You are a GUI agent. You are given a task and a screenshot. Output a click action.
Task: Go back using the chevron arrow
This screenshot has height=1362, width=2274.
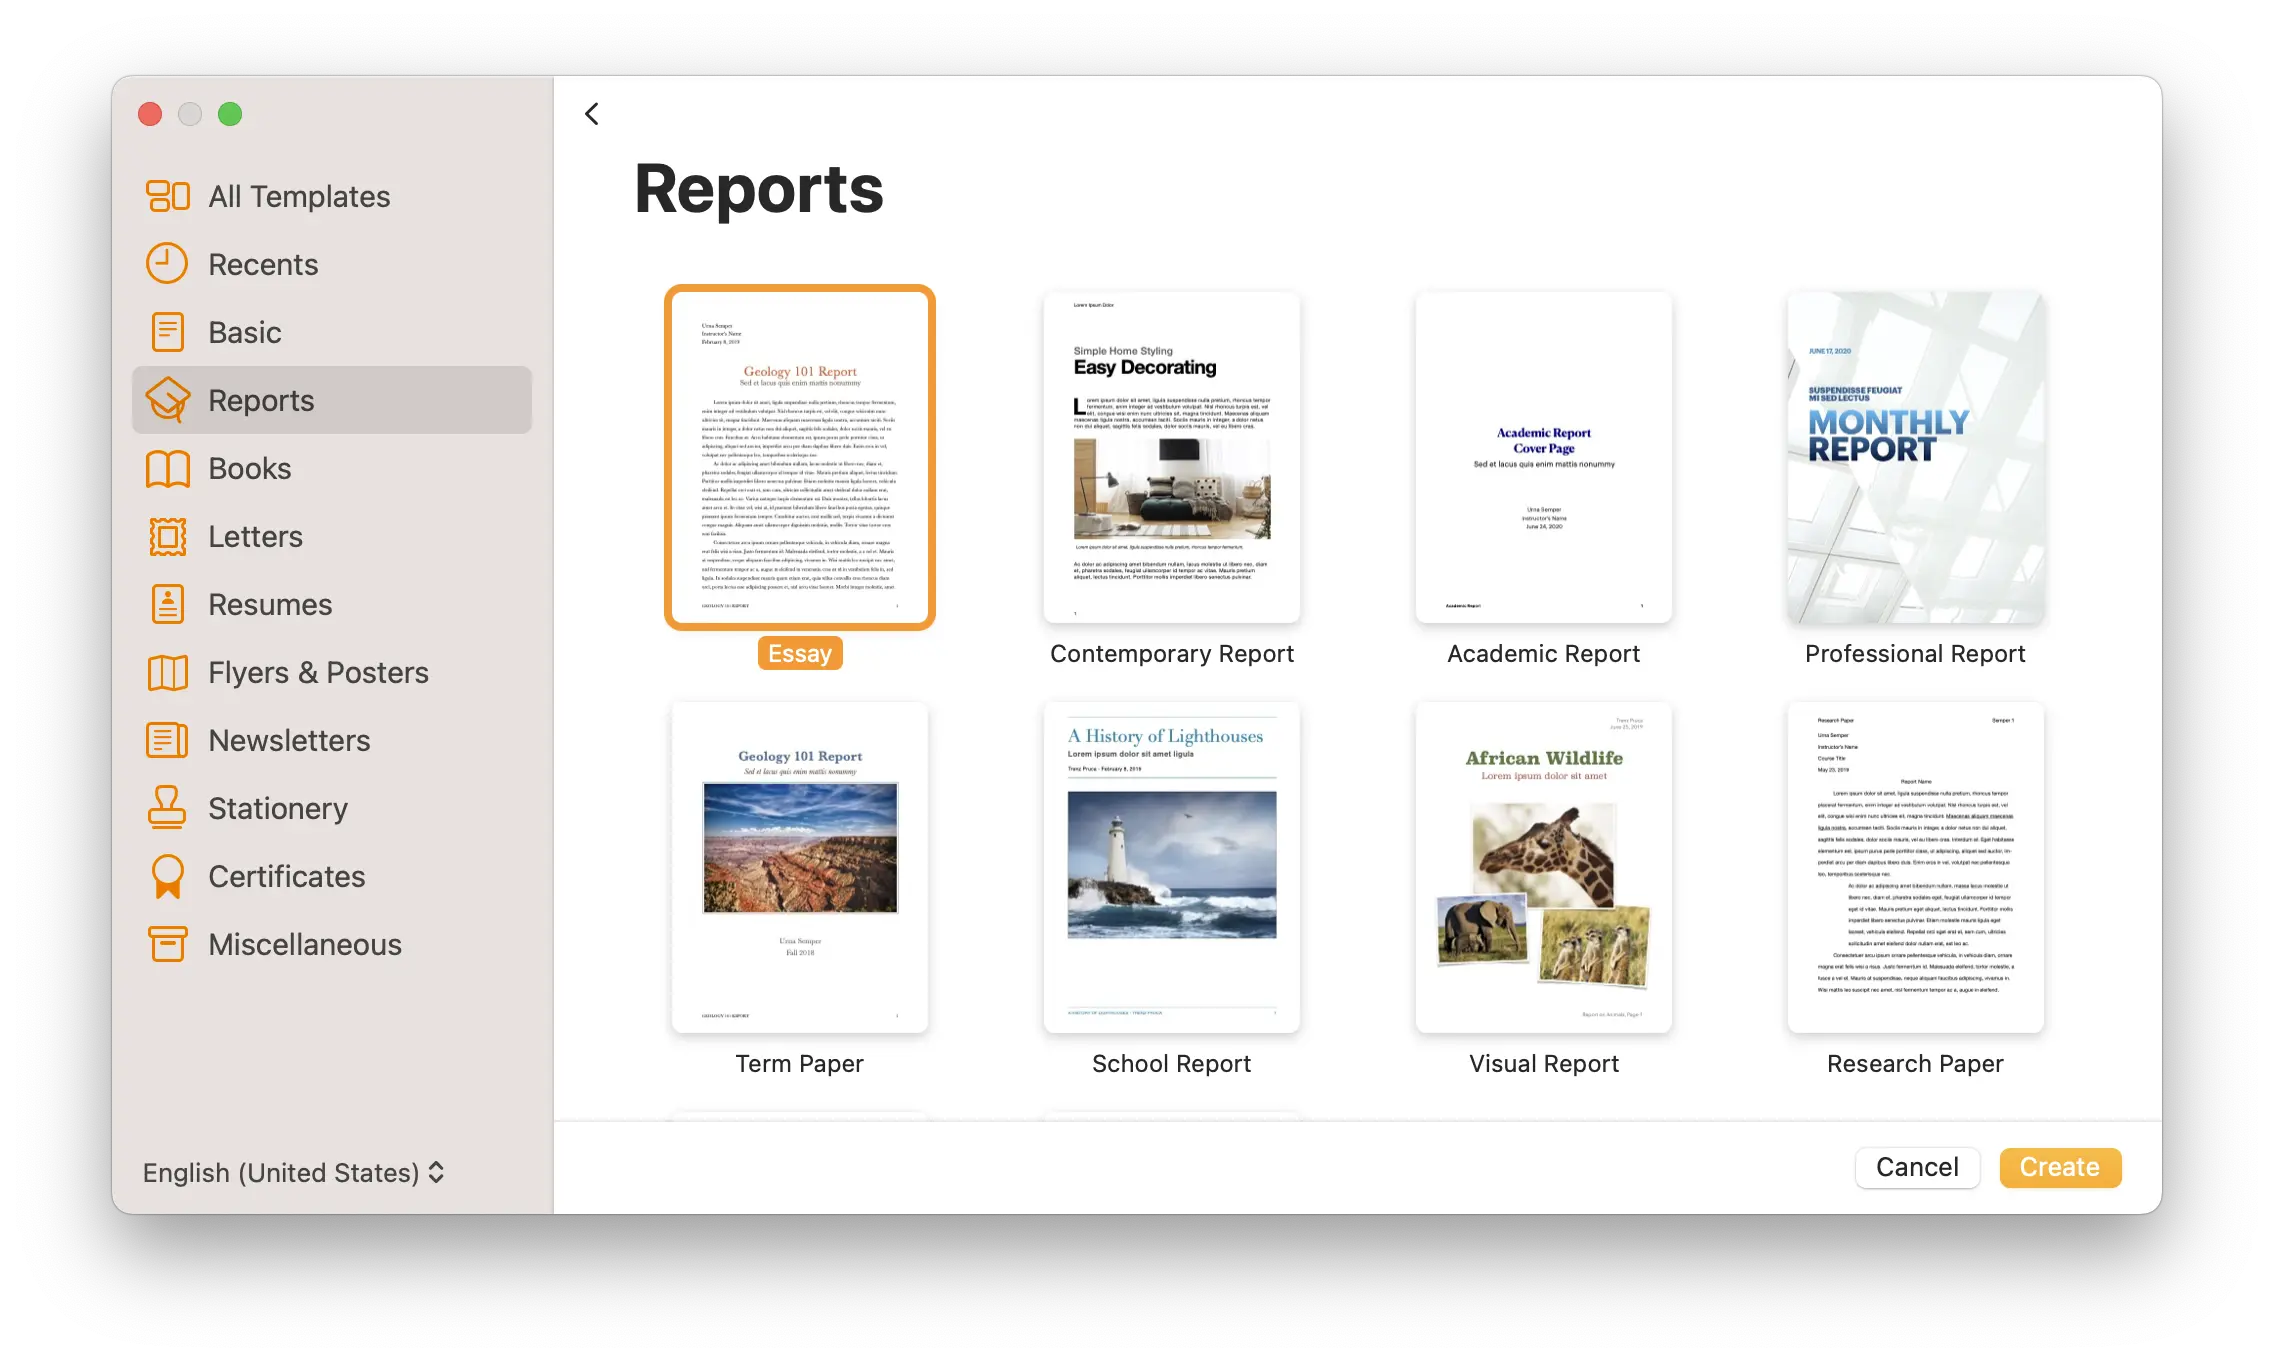point(592,114)
